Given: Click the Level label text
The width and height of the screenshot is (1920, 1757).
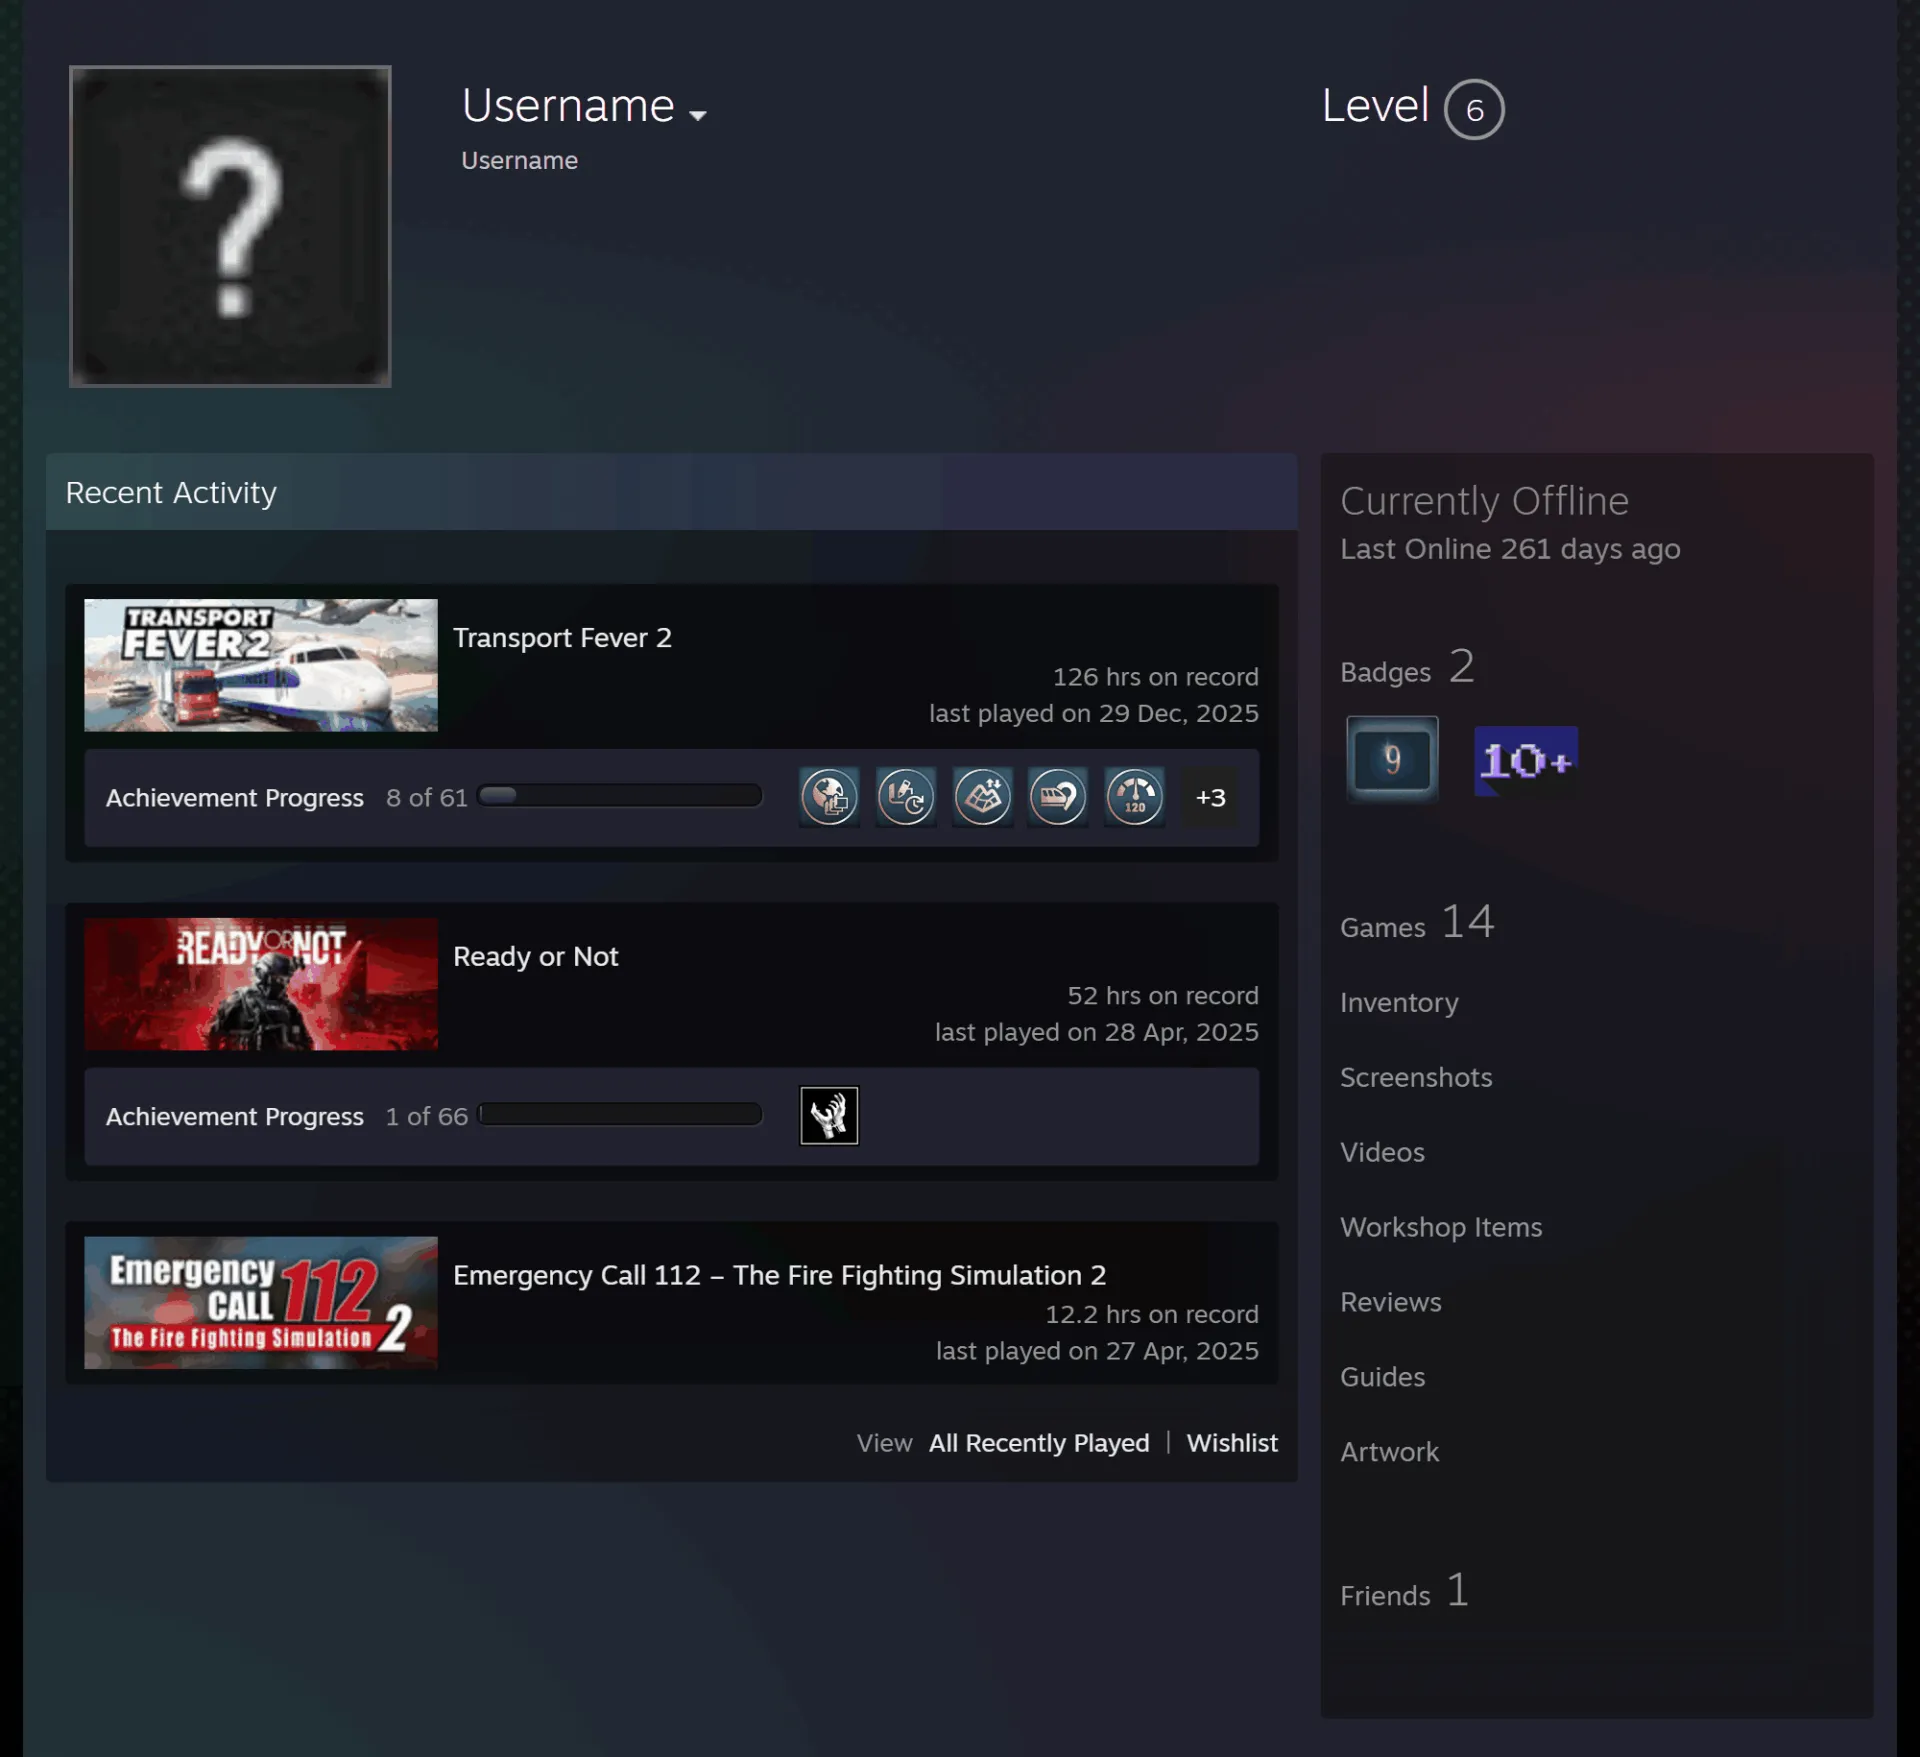Looking at the screenshot, I should coord(1375,106).
